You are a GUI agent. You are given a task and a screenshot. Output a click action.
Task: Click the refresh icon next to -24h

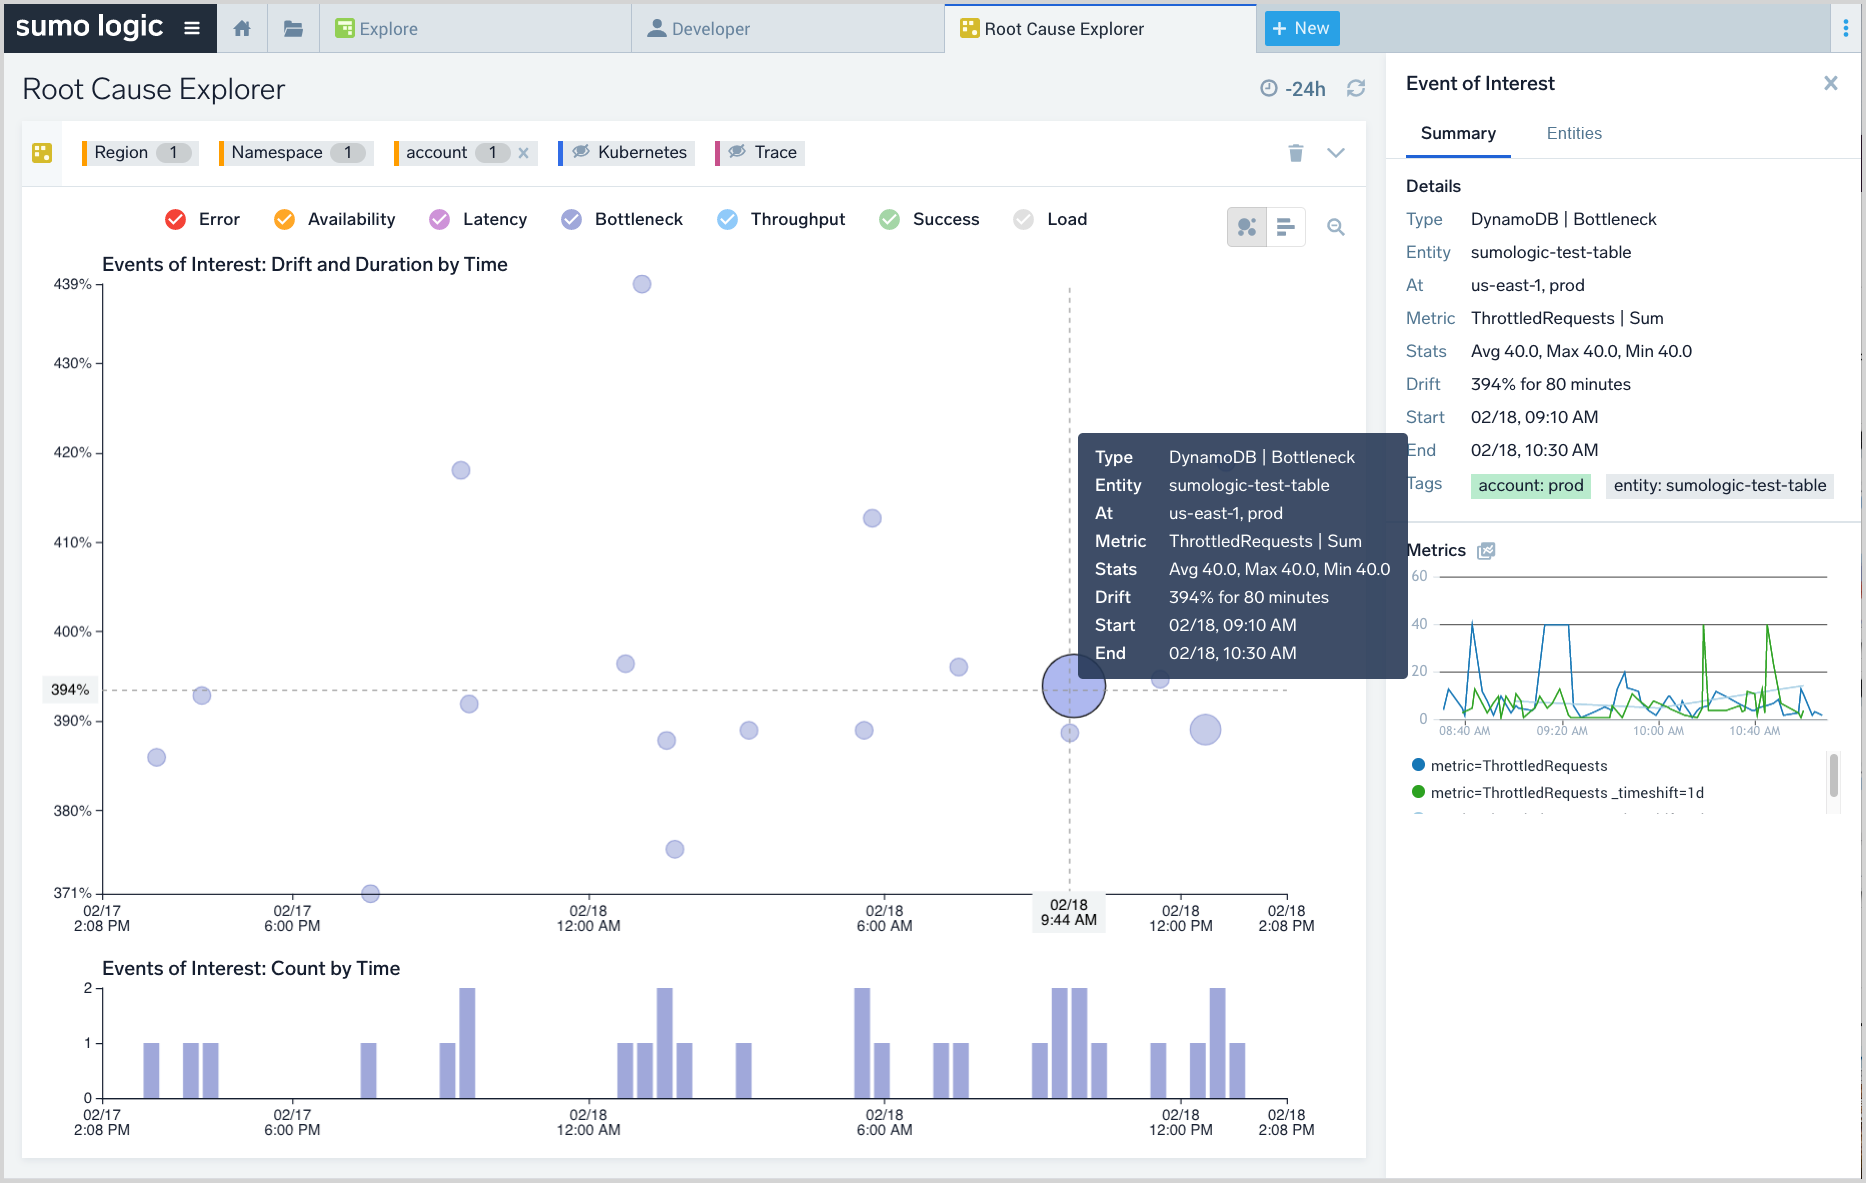click(x=1356, y=89)
